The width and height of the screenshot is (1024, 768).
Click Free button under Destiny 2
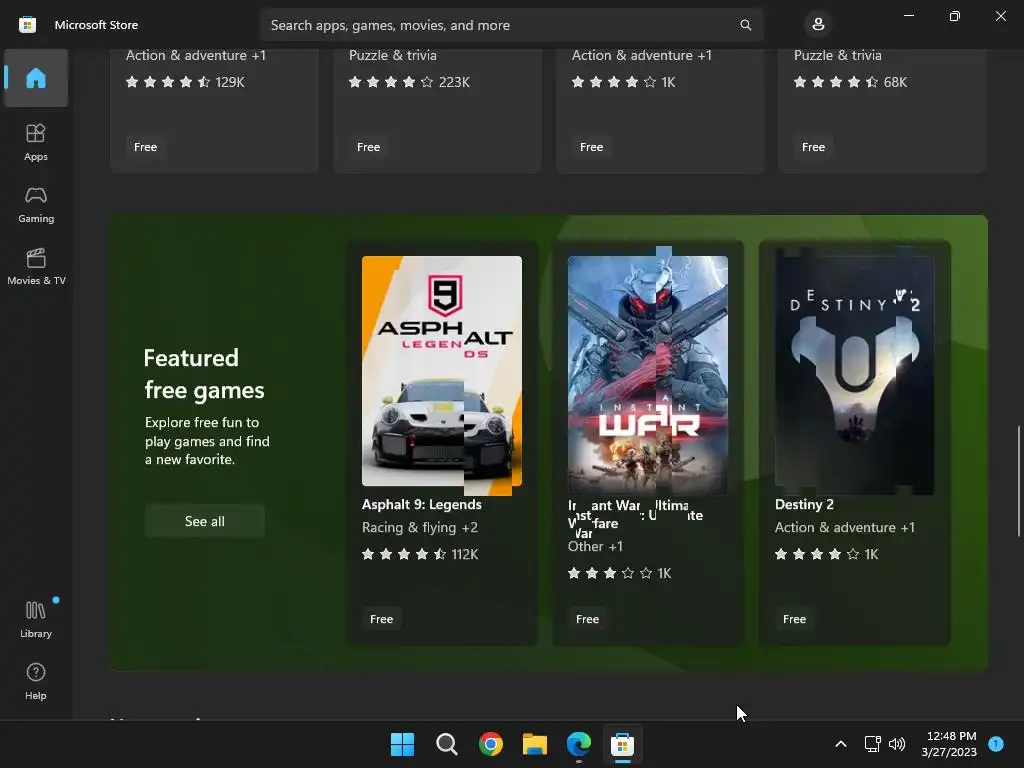pos(794,619)
